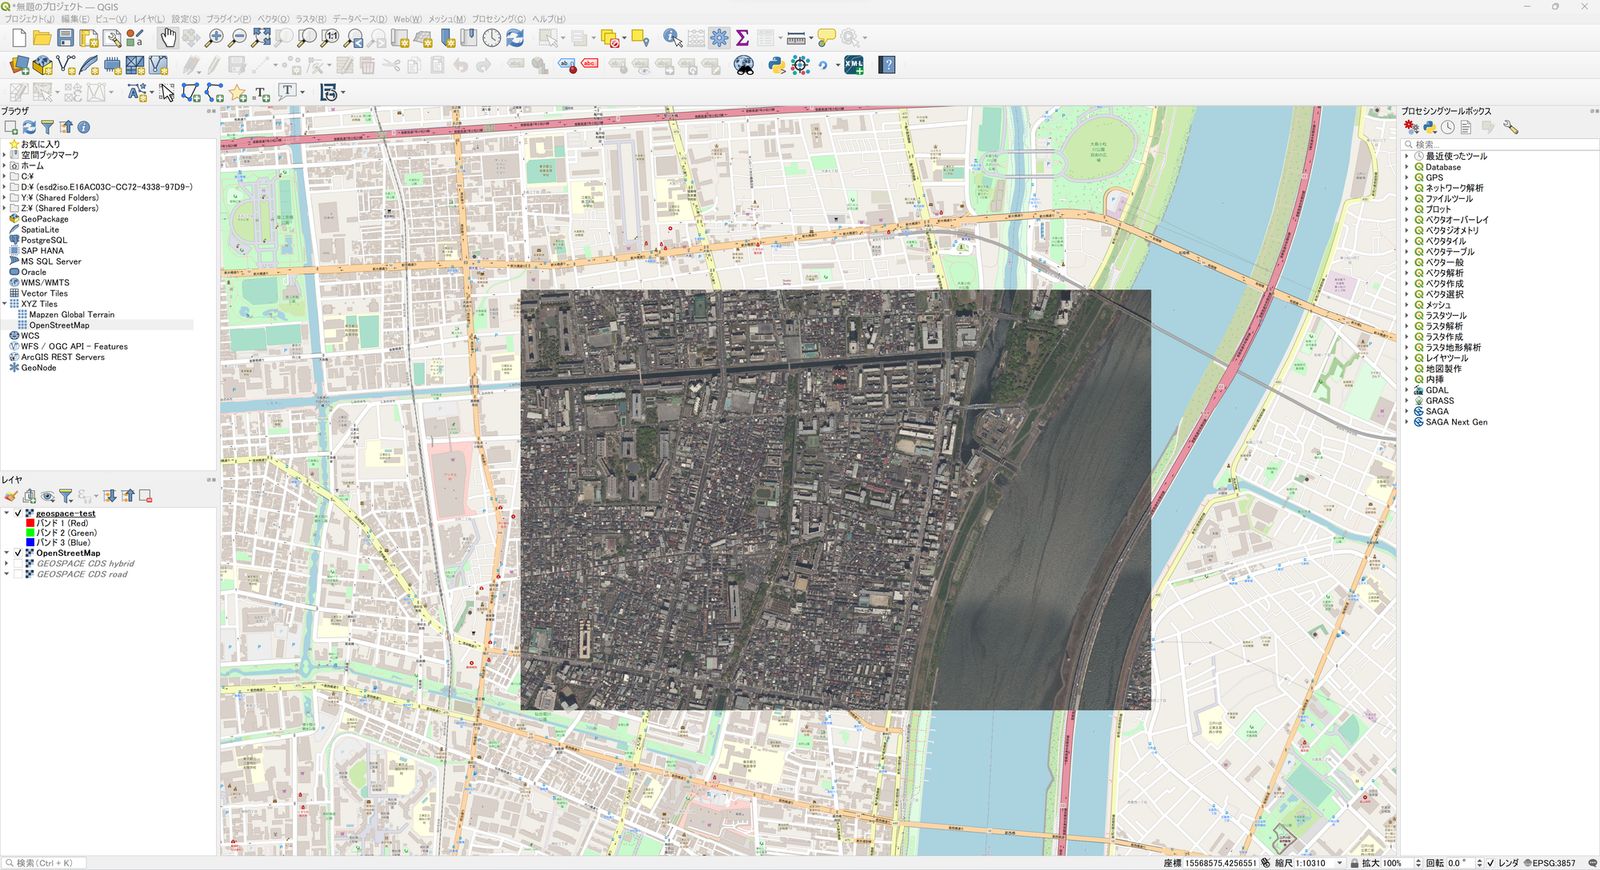Remove selected layer in Layers panel
The height and width of the screenshot is (870, 1600).
(145, 496)
